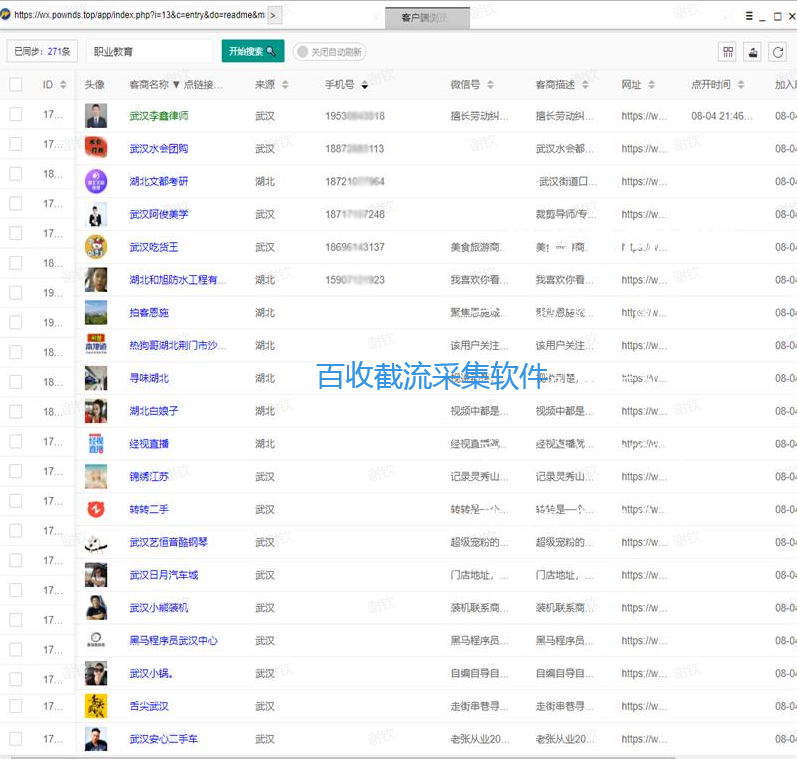This screenshot has height=759, width=797.
Task: Open the 武汉水会团购 link
Action: tap(159, 148)
